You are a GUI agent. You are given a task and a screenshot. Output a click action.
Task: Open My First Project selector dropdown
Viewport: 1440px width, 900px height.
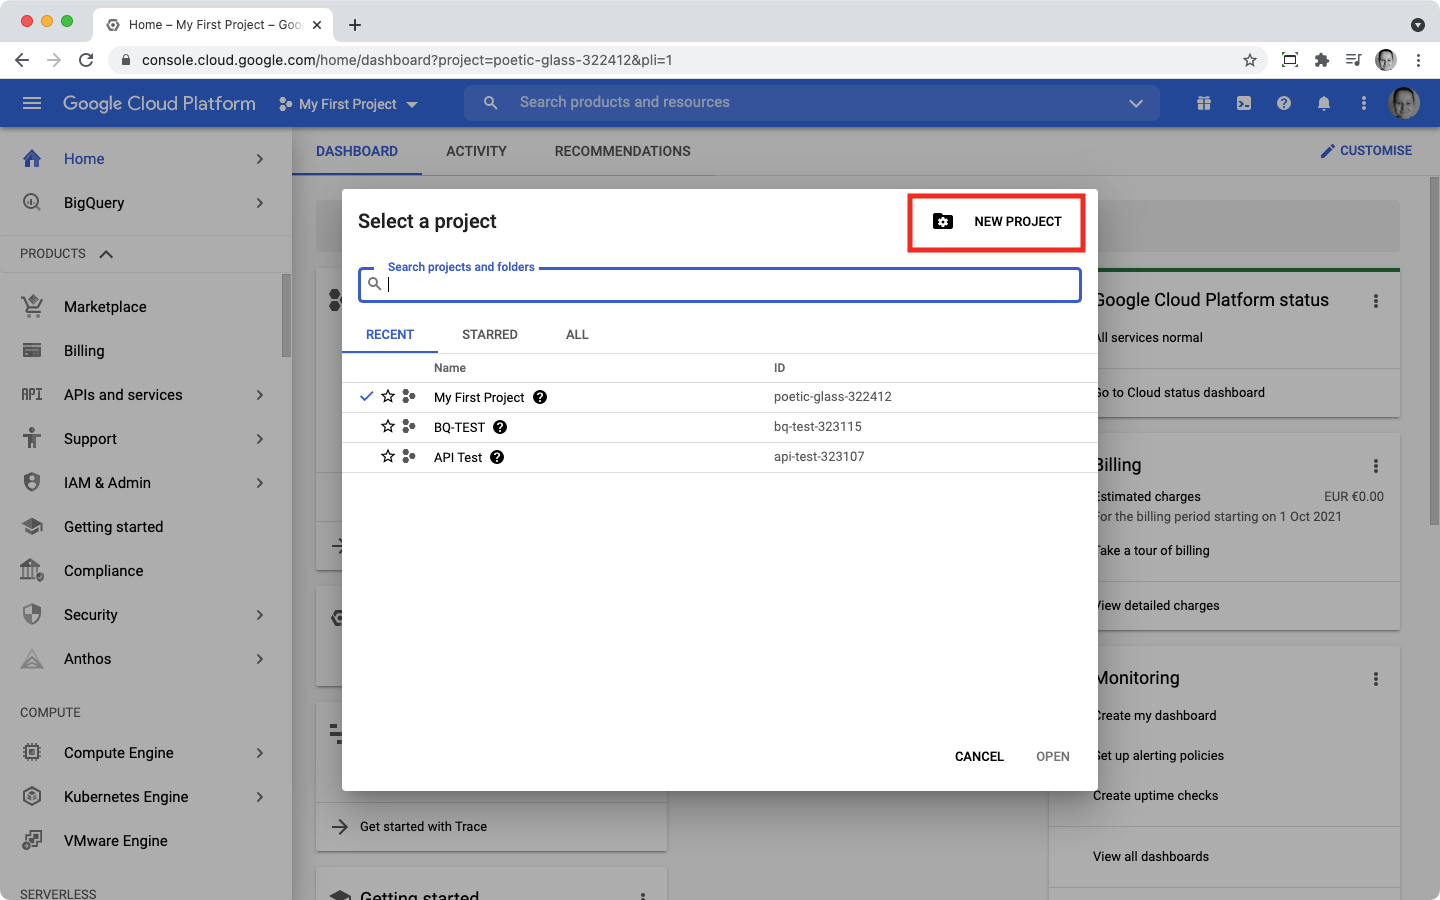coord(348,104)
